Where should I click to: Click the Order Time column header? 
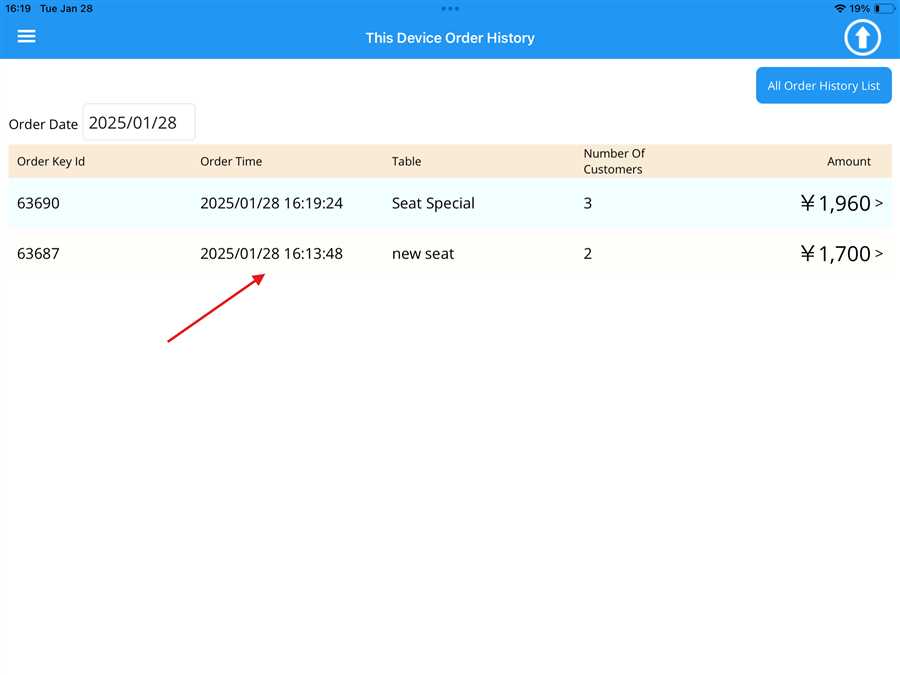231,161
